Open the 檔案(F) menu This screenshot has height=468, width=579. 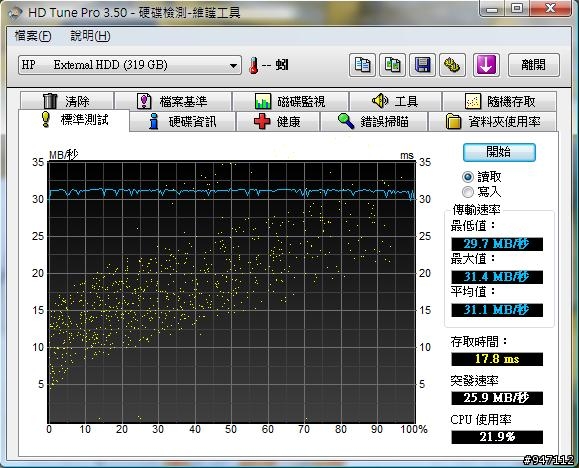tap(33, 36)
